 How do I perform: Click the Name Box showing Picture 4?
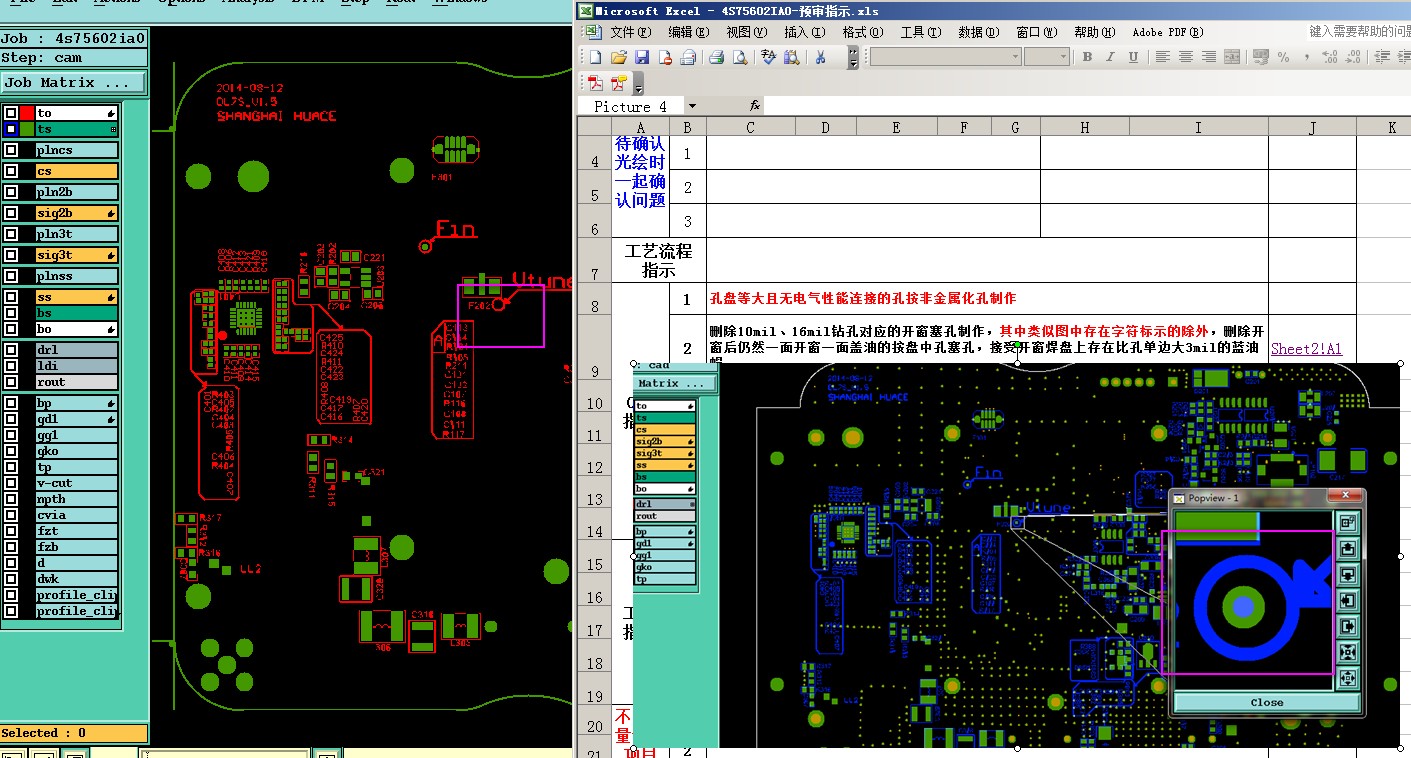pos(631,105)
